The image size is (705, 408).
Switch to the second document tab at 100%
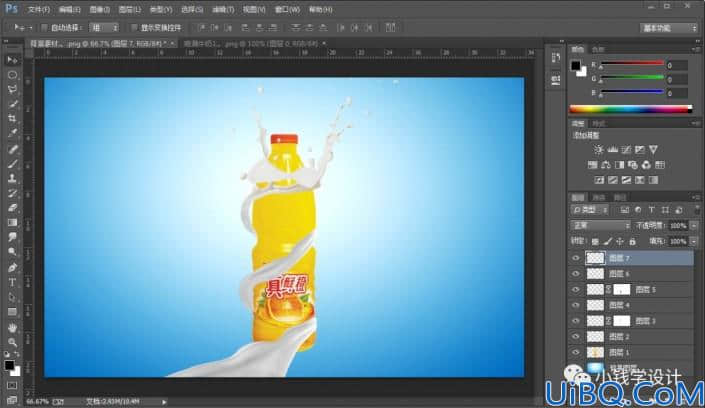[x=254, y=44]
